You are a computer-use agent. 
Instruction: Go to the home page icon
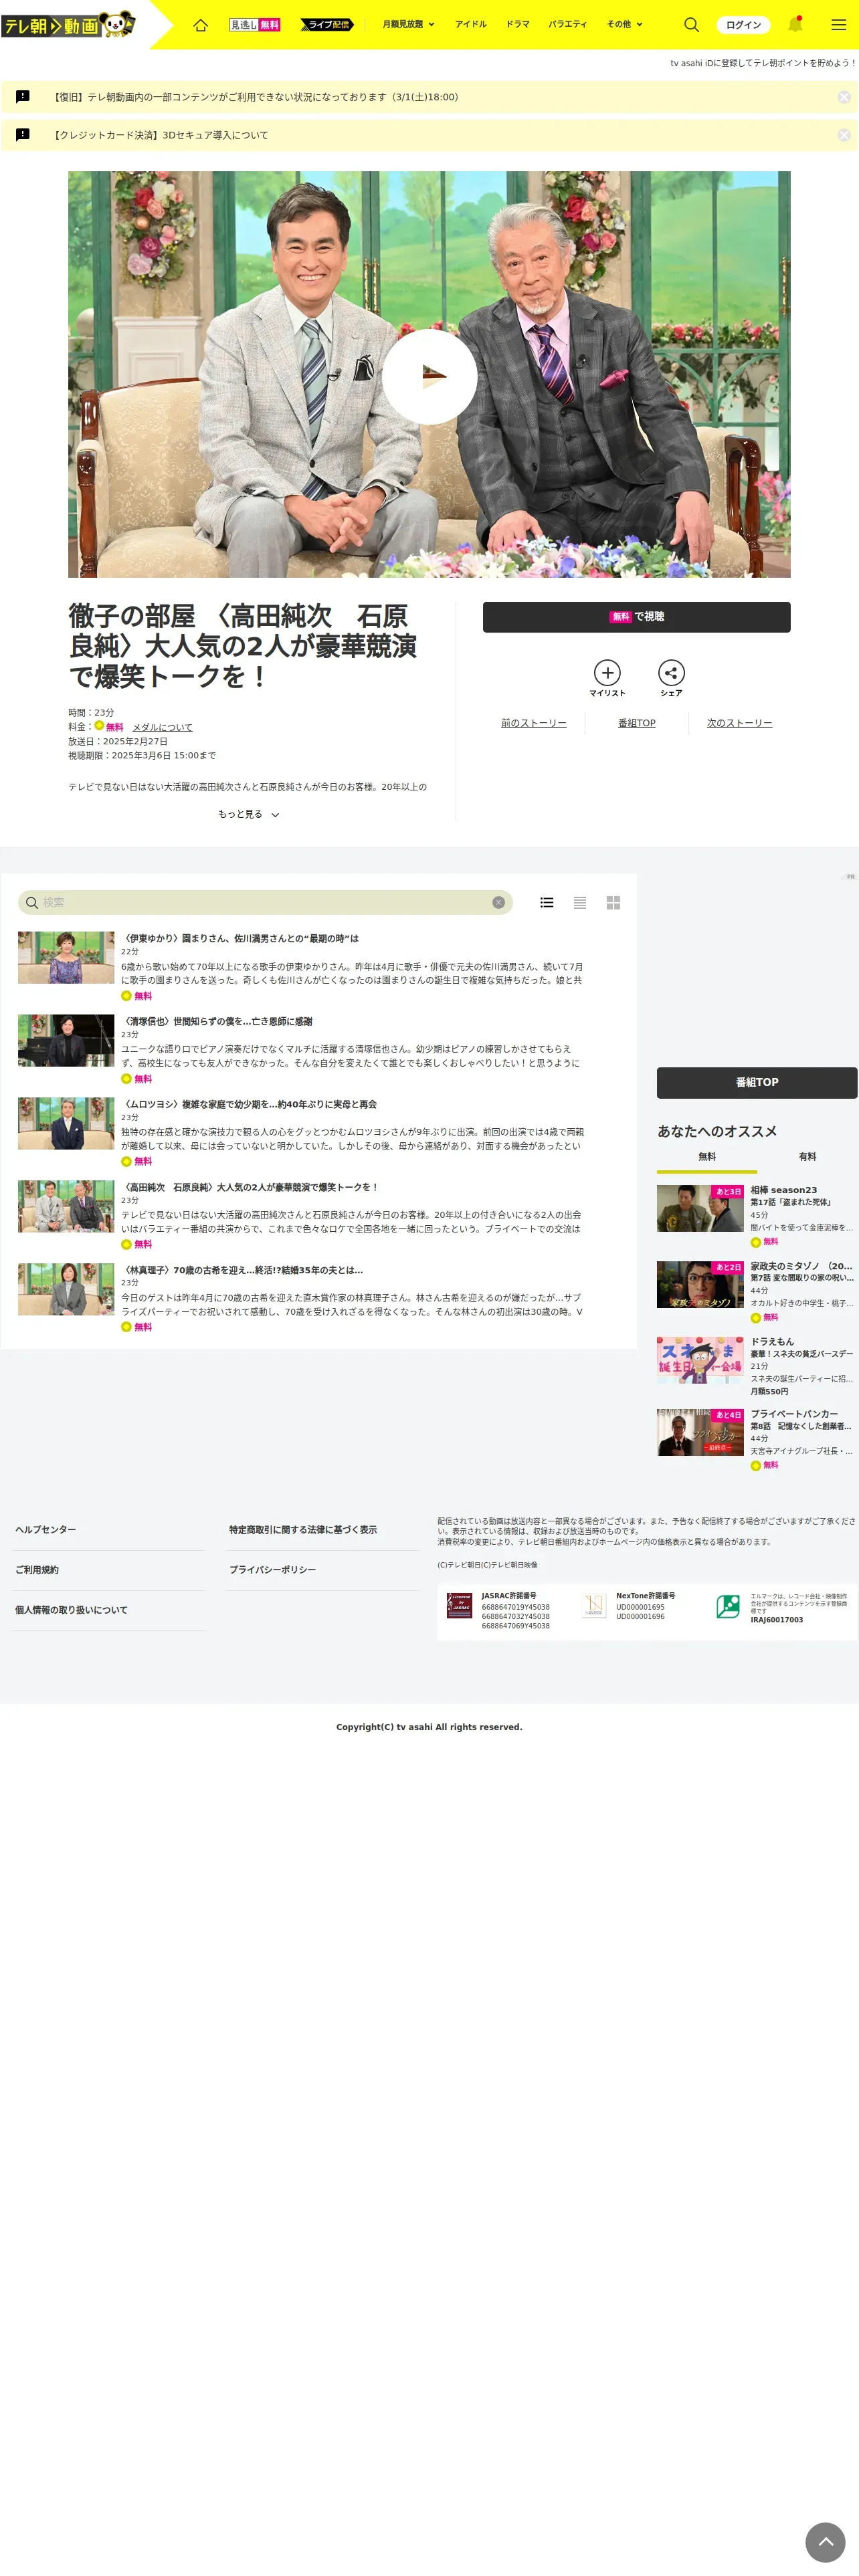point(201,25)
